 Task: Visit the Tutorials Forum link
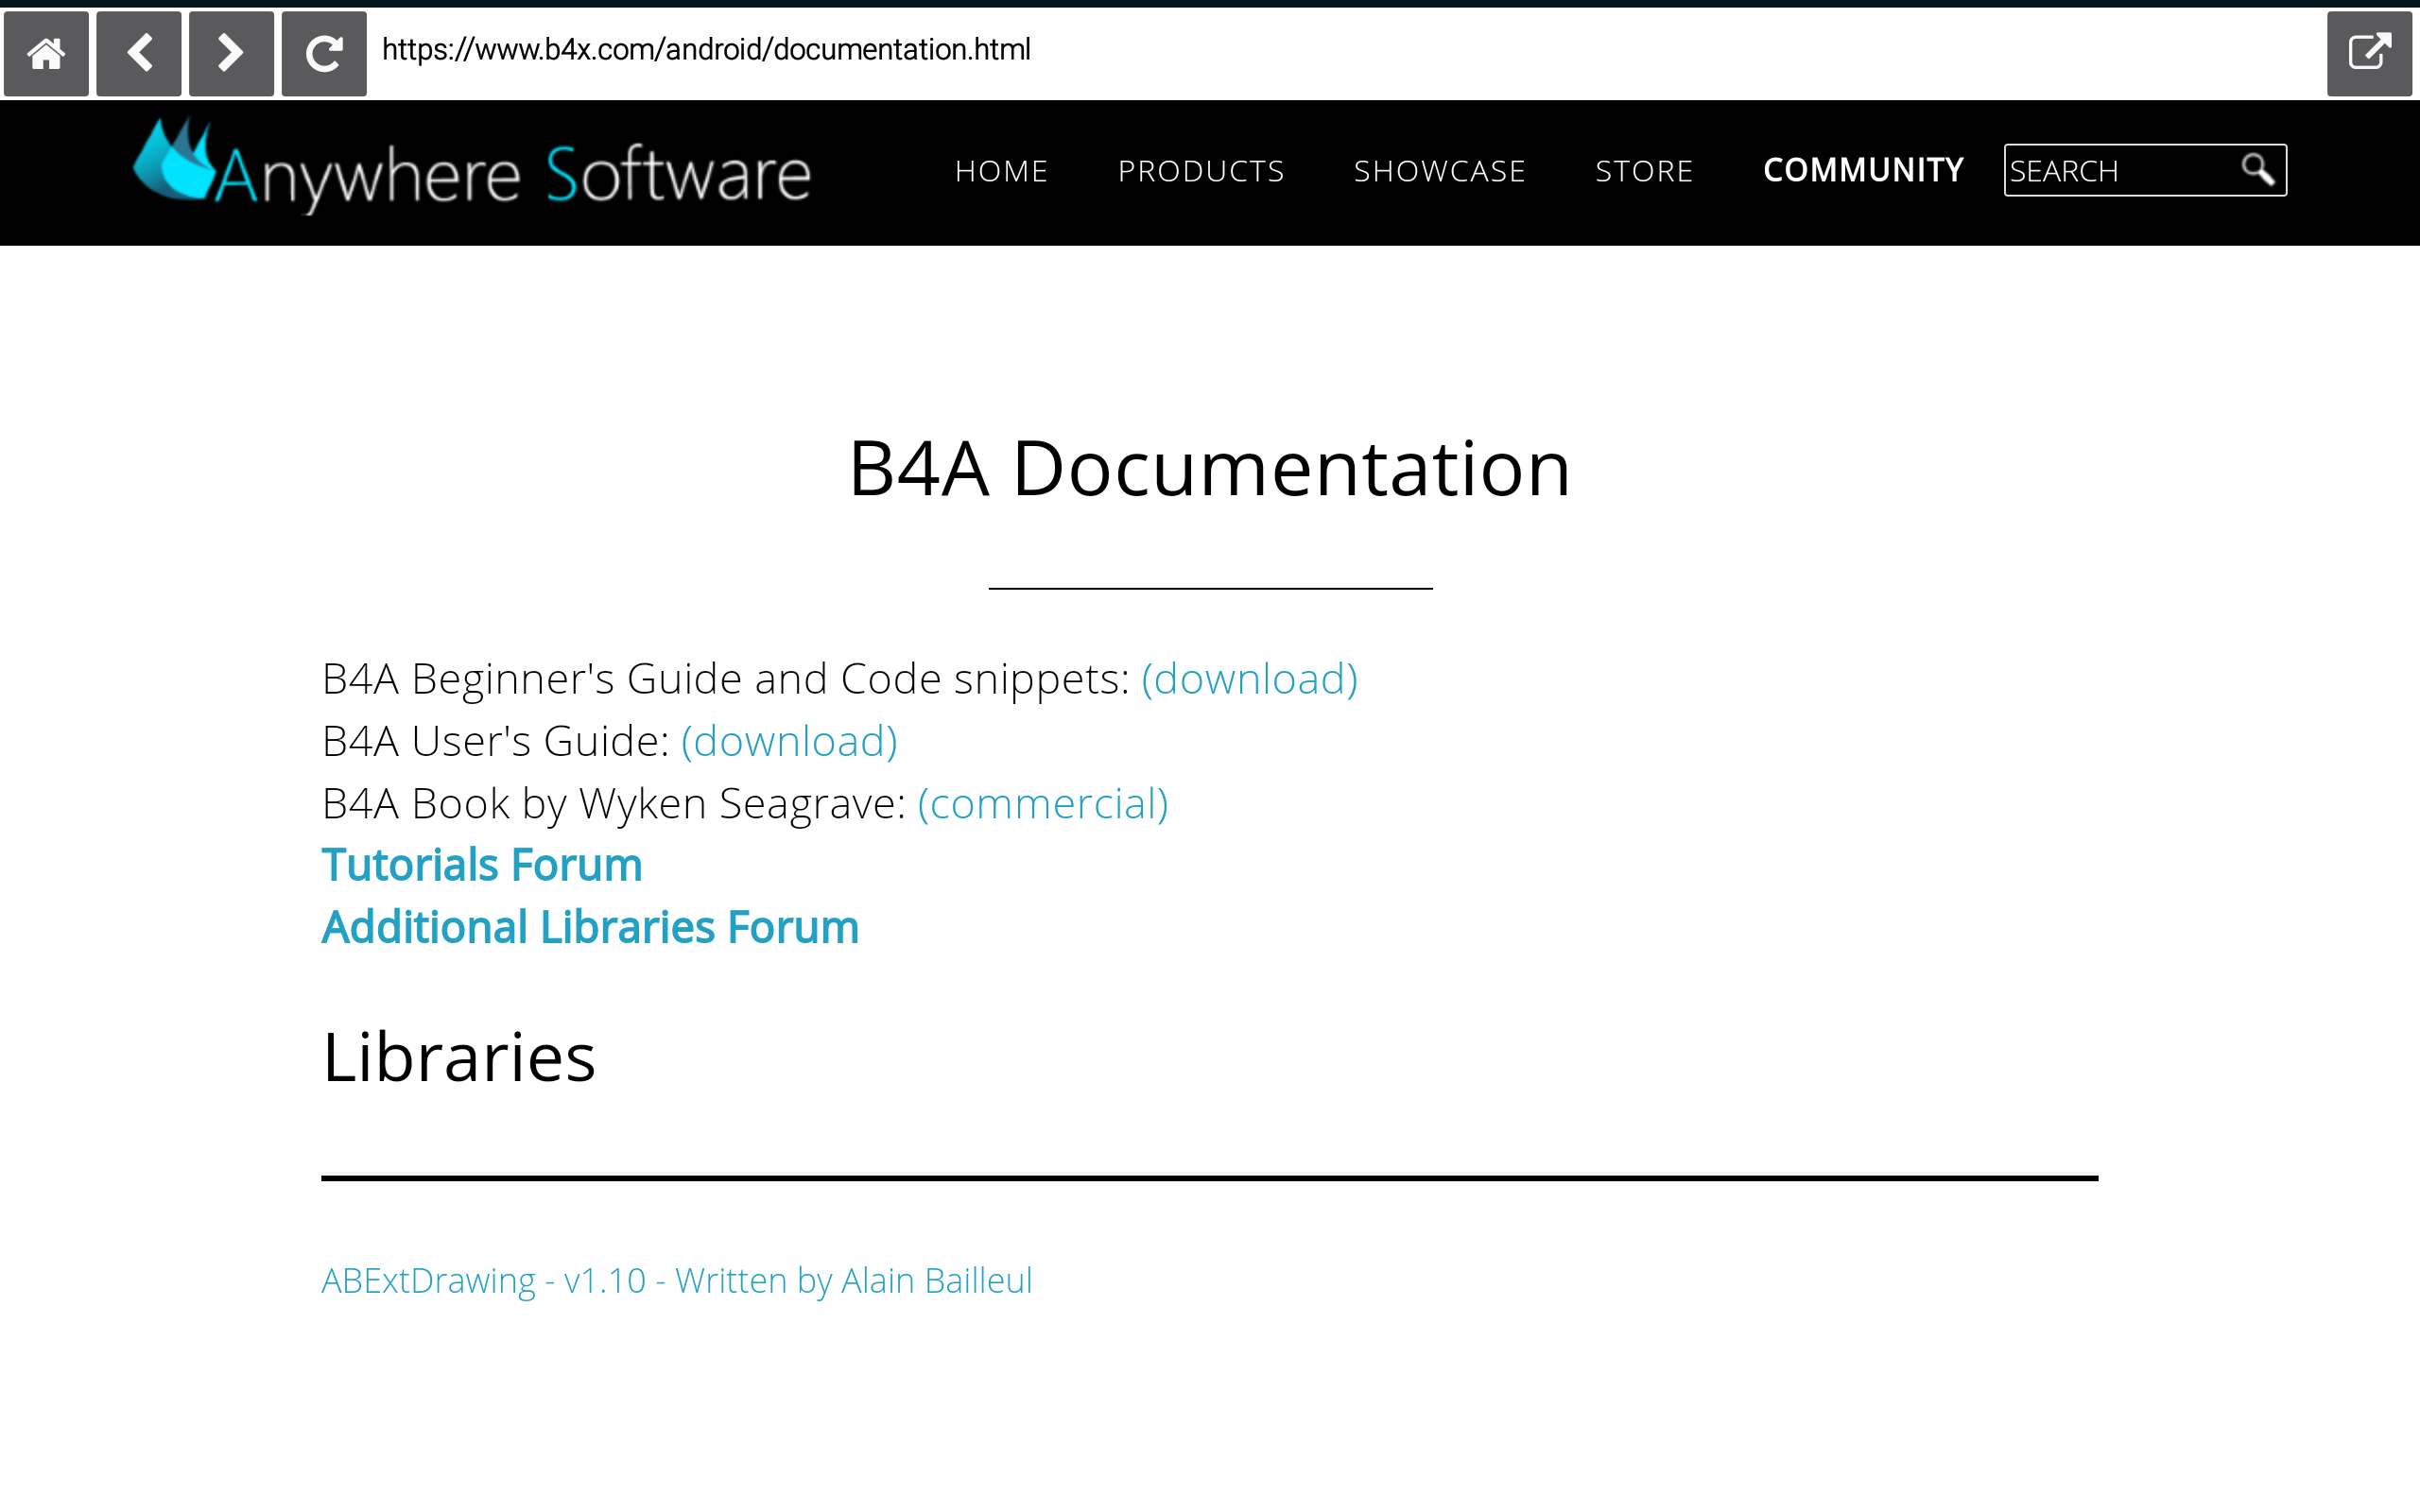pyautogui.click(x=481, y=865)
